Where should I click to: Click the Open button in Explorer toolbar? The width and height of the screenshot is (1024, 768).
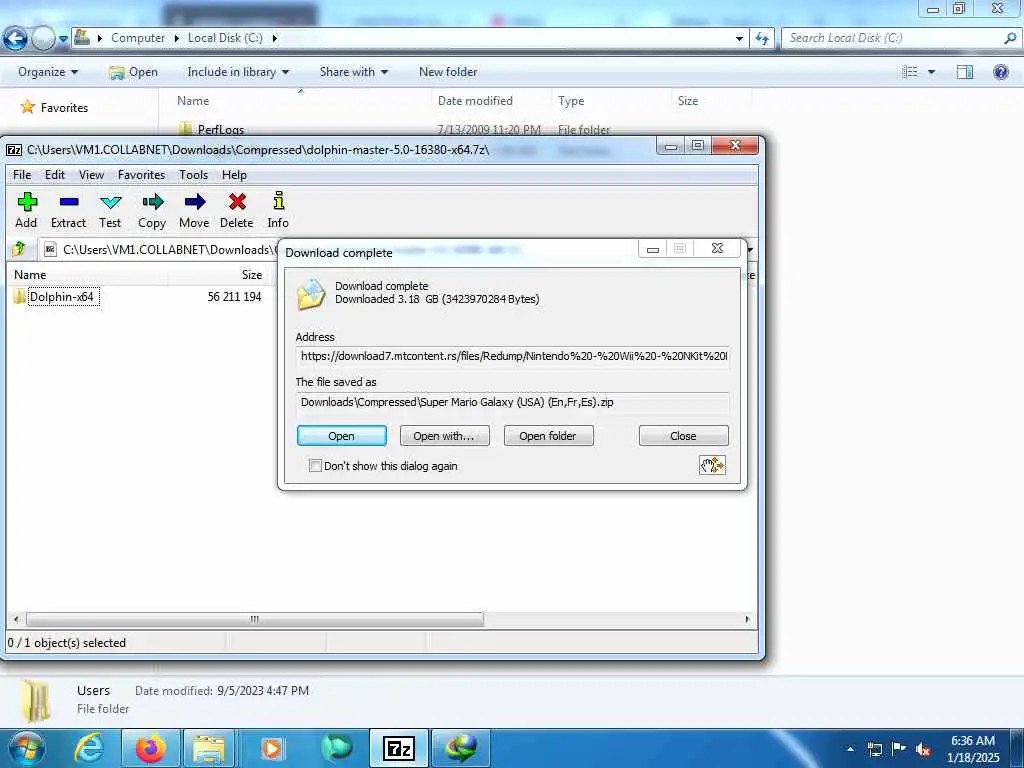click(x=134, y=72)
